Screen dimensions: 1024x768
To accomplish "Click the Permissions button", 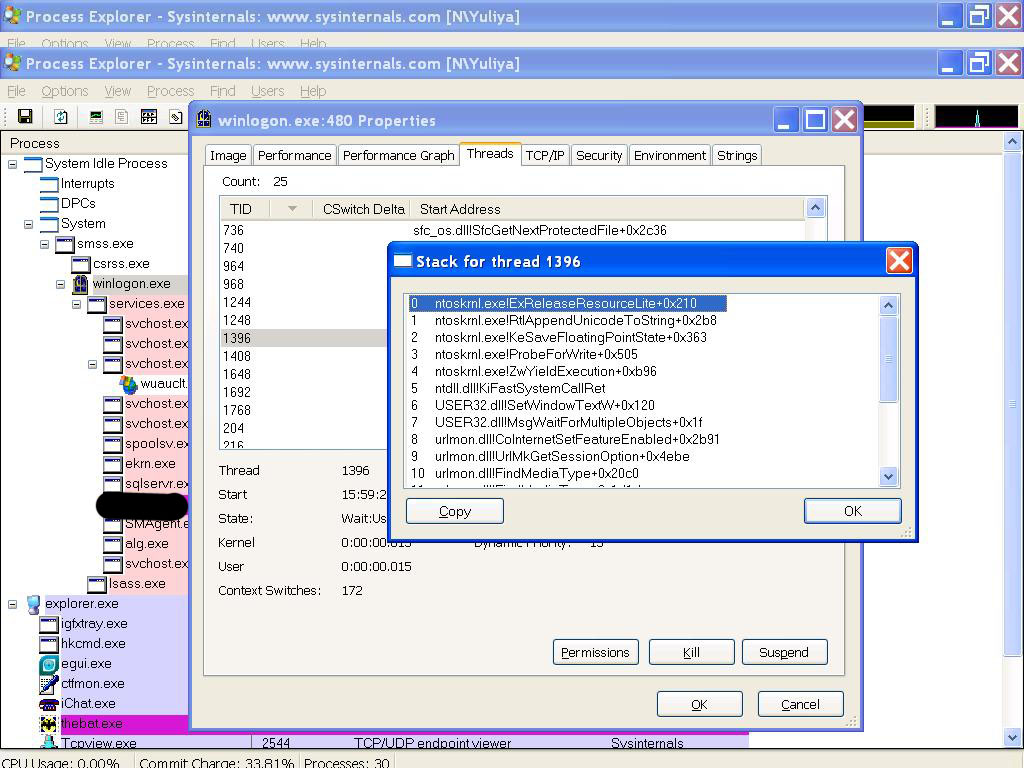I will tap(596, 652).
